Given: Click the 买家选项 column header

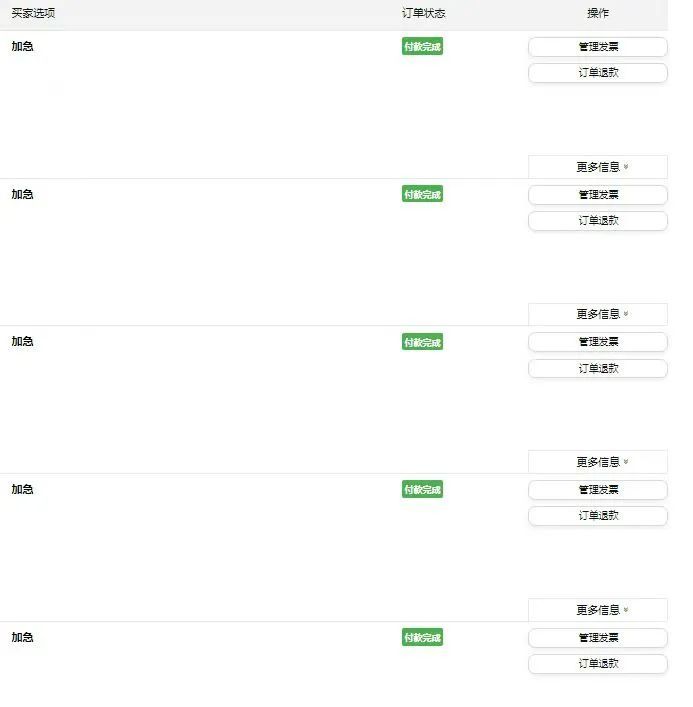Looking at the screenshot, I should click(x=33, y=13).
